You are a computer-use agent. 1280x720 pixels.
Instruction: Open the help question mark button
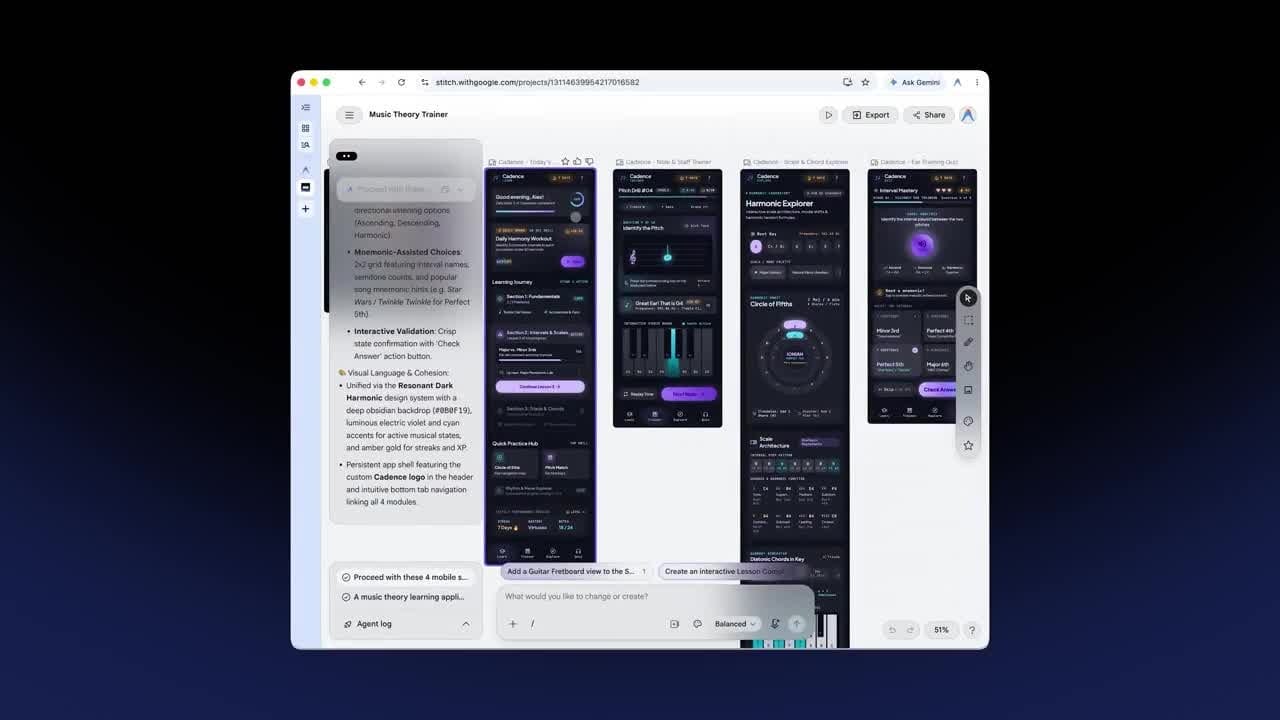click(971, 630)
